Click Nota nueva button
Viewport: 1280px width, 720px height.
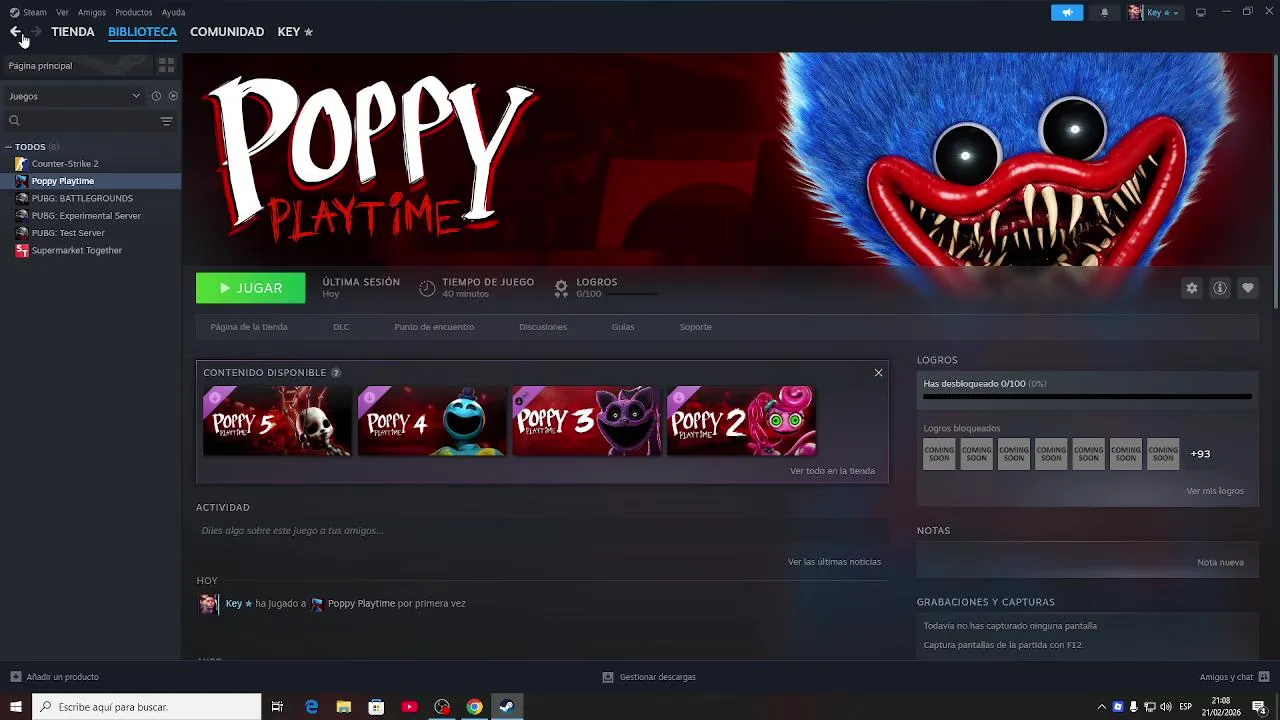tap(1220, 562)
